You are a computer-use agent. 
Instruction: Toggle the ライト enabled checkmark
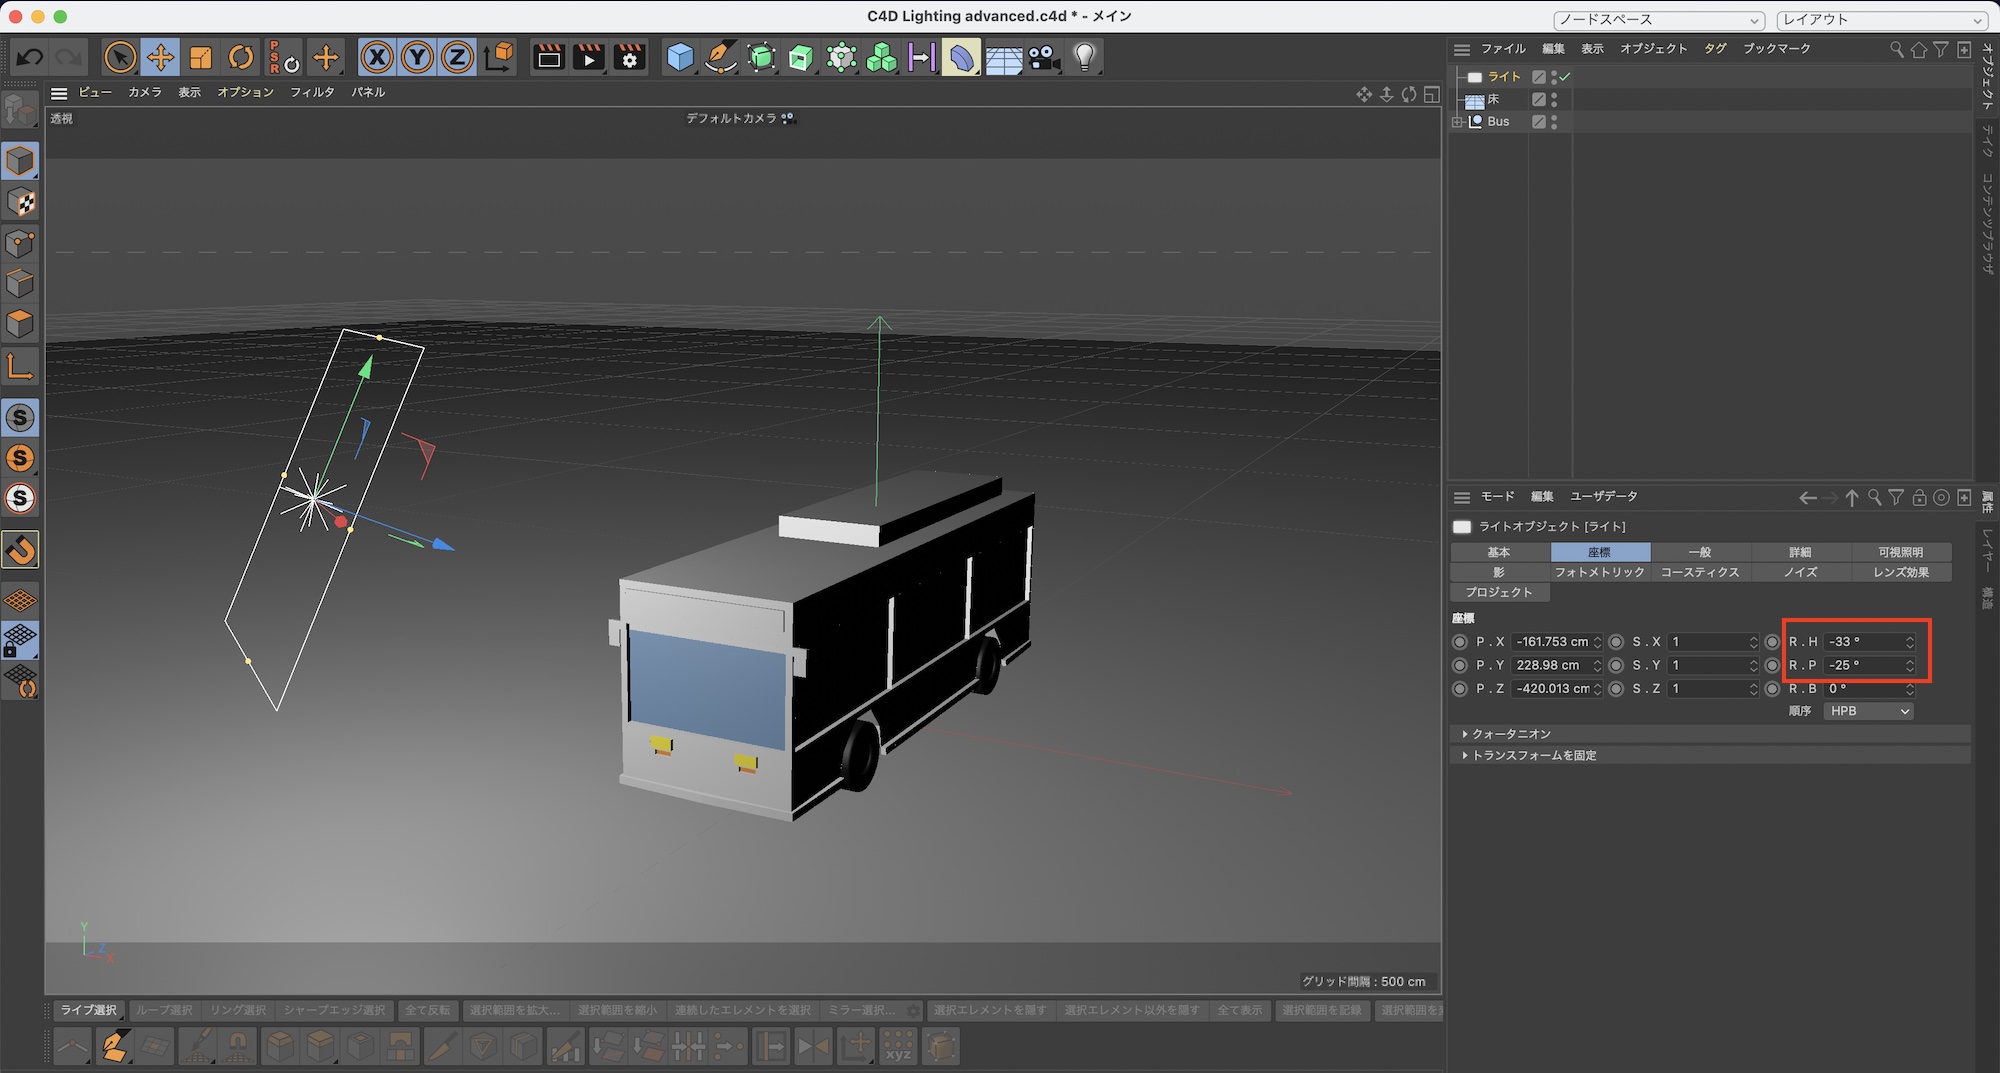[1565, 76]
